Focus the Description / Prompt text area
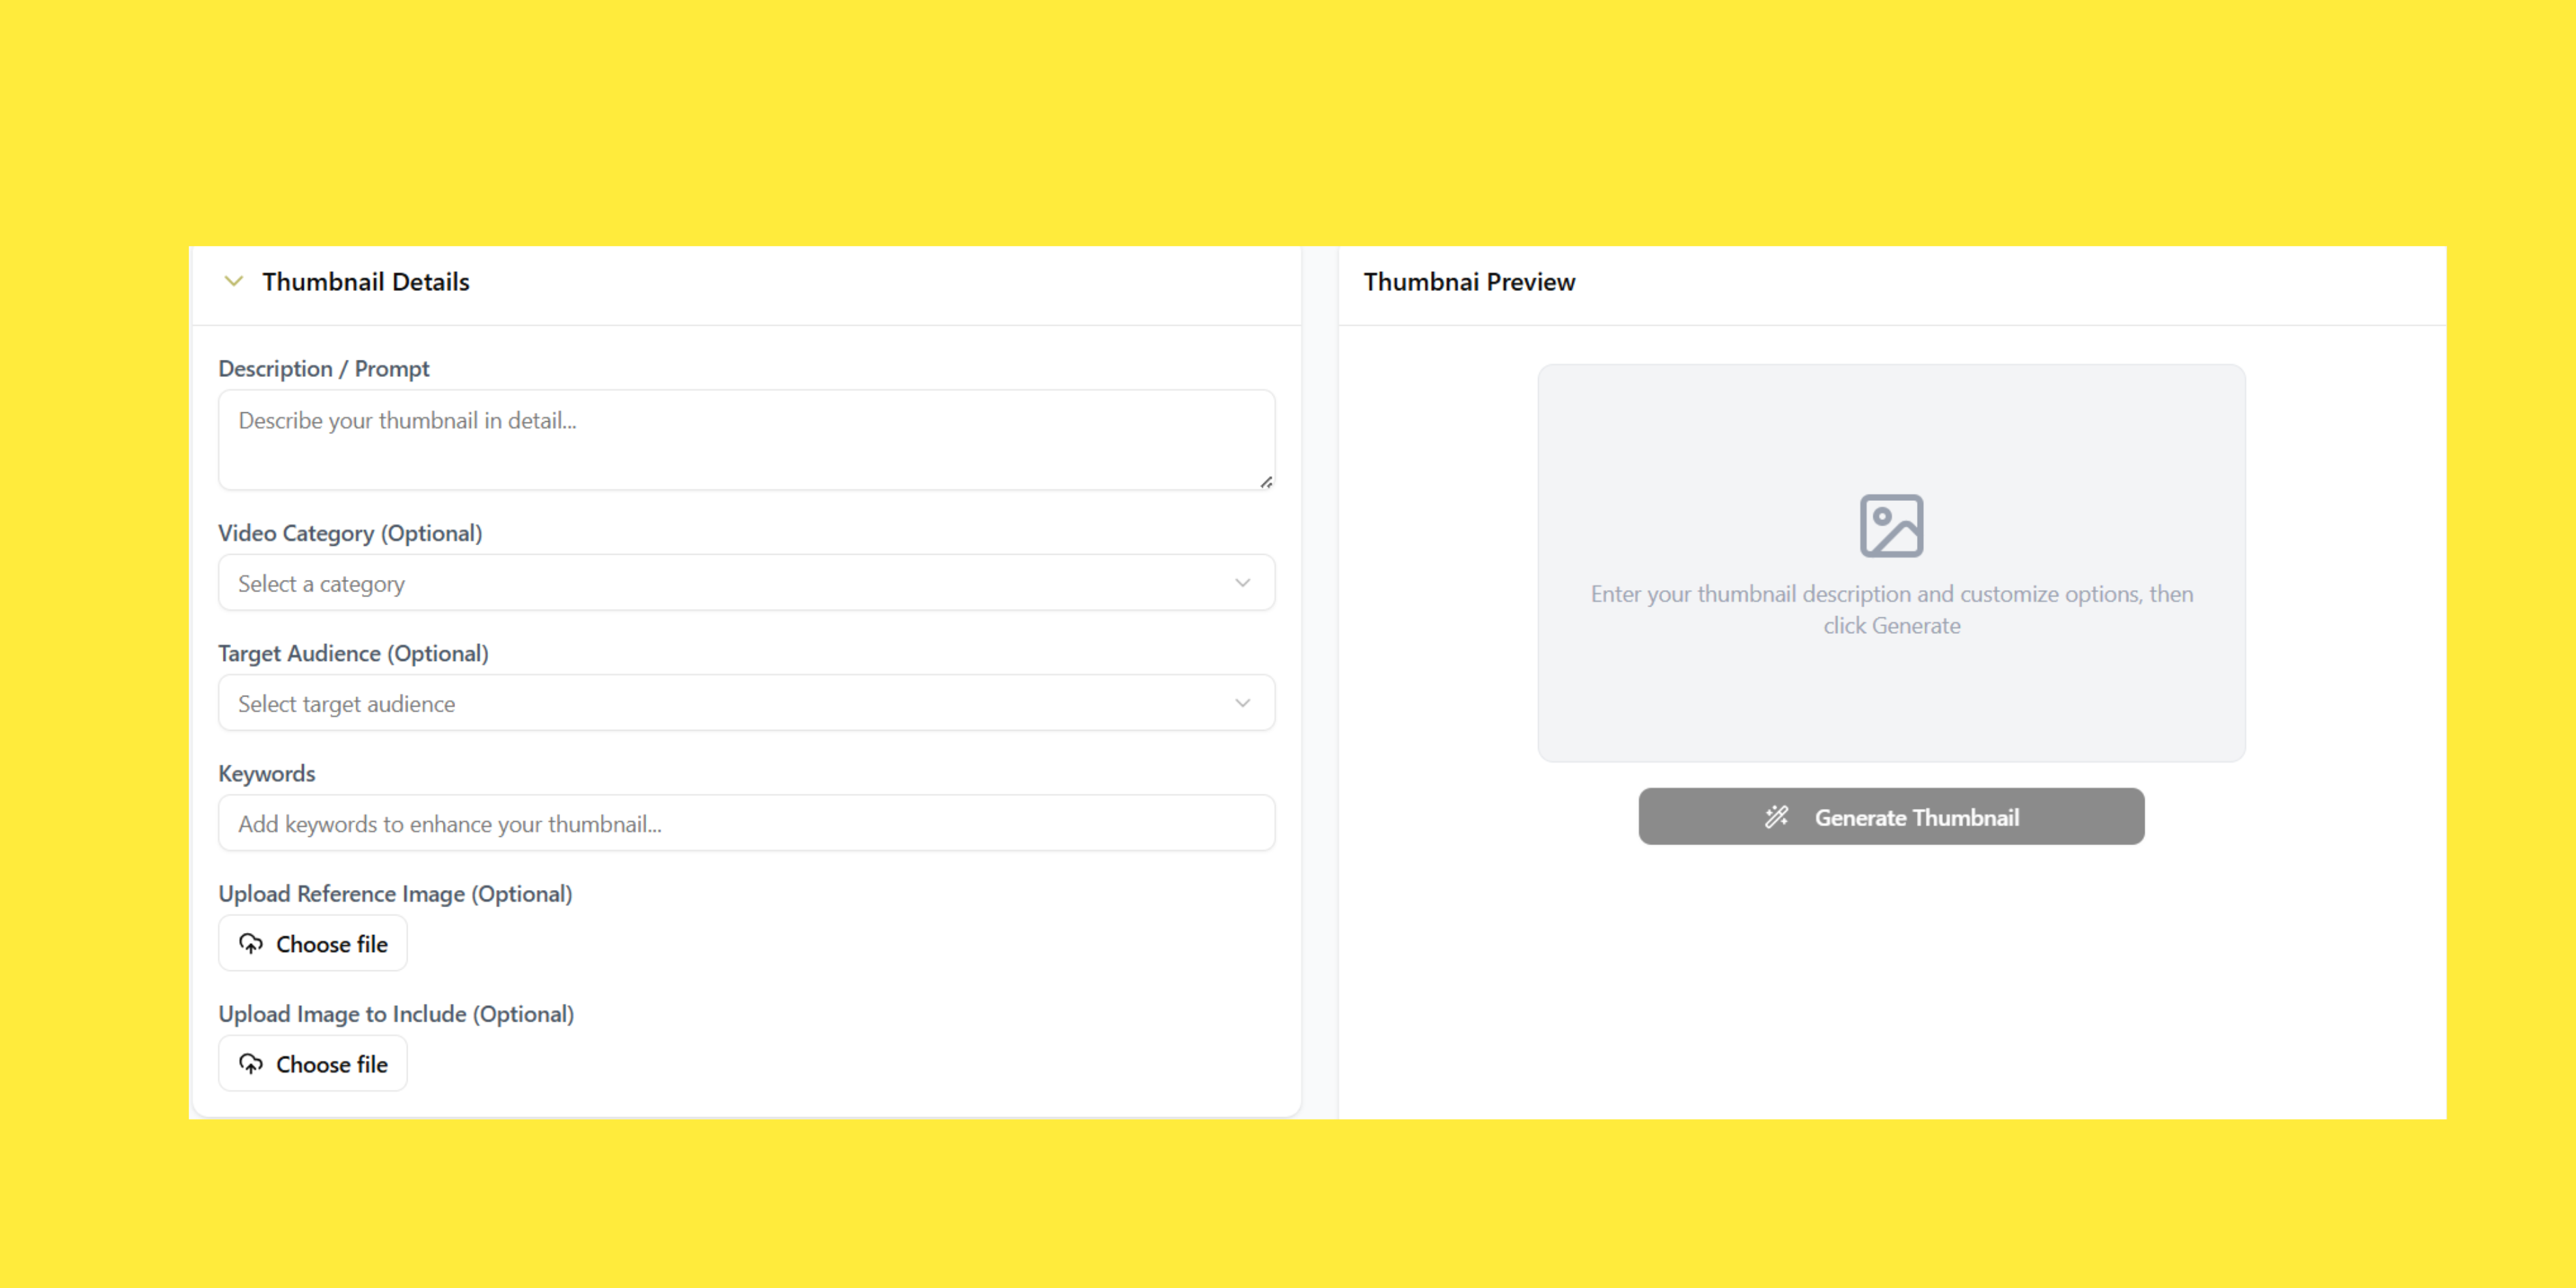This screenshot has width=2576, height=1288. (x=745, y=440)
